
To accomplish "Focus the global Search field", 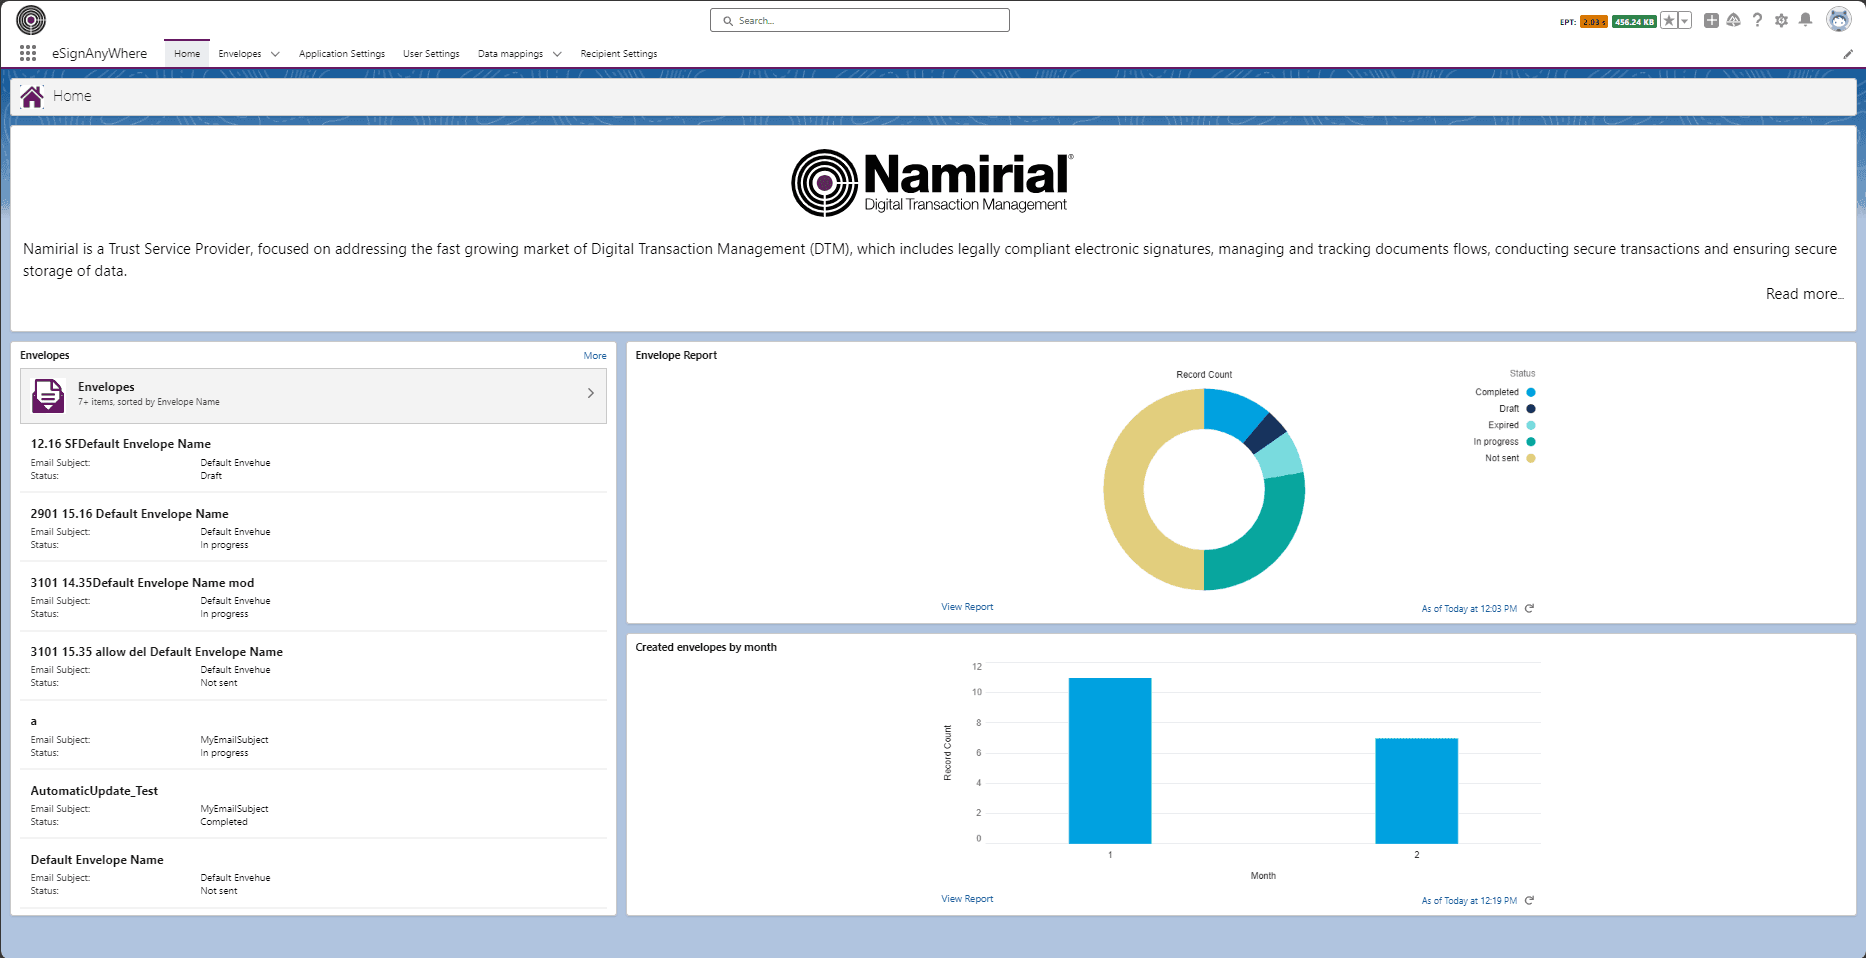I will click(x=860, y=20).
